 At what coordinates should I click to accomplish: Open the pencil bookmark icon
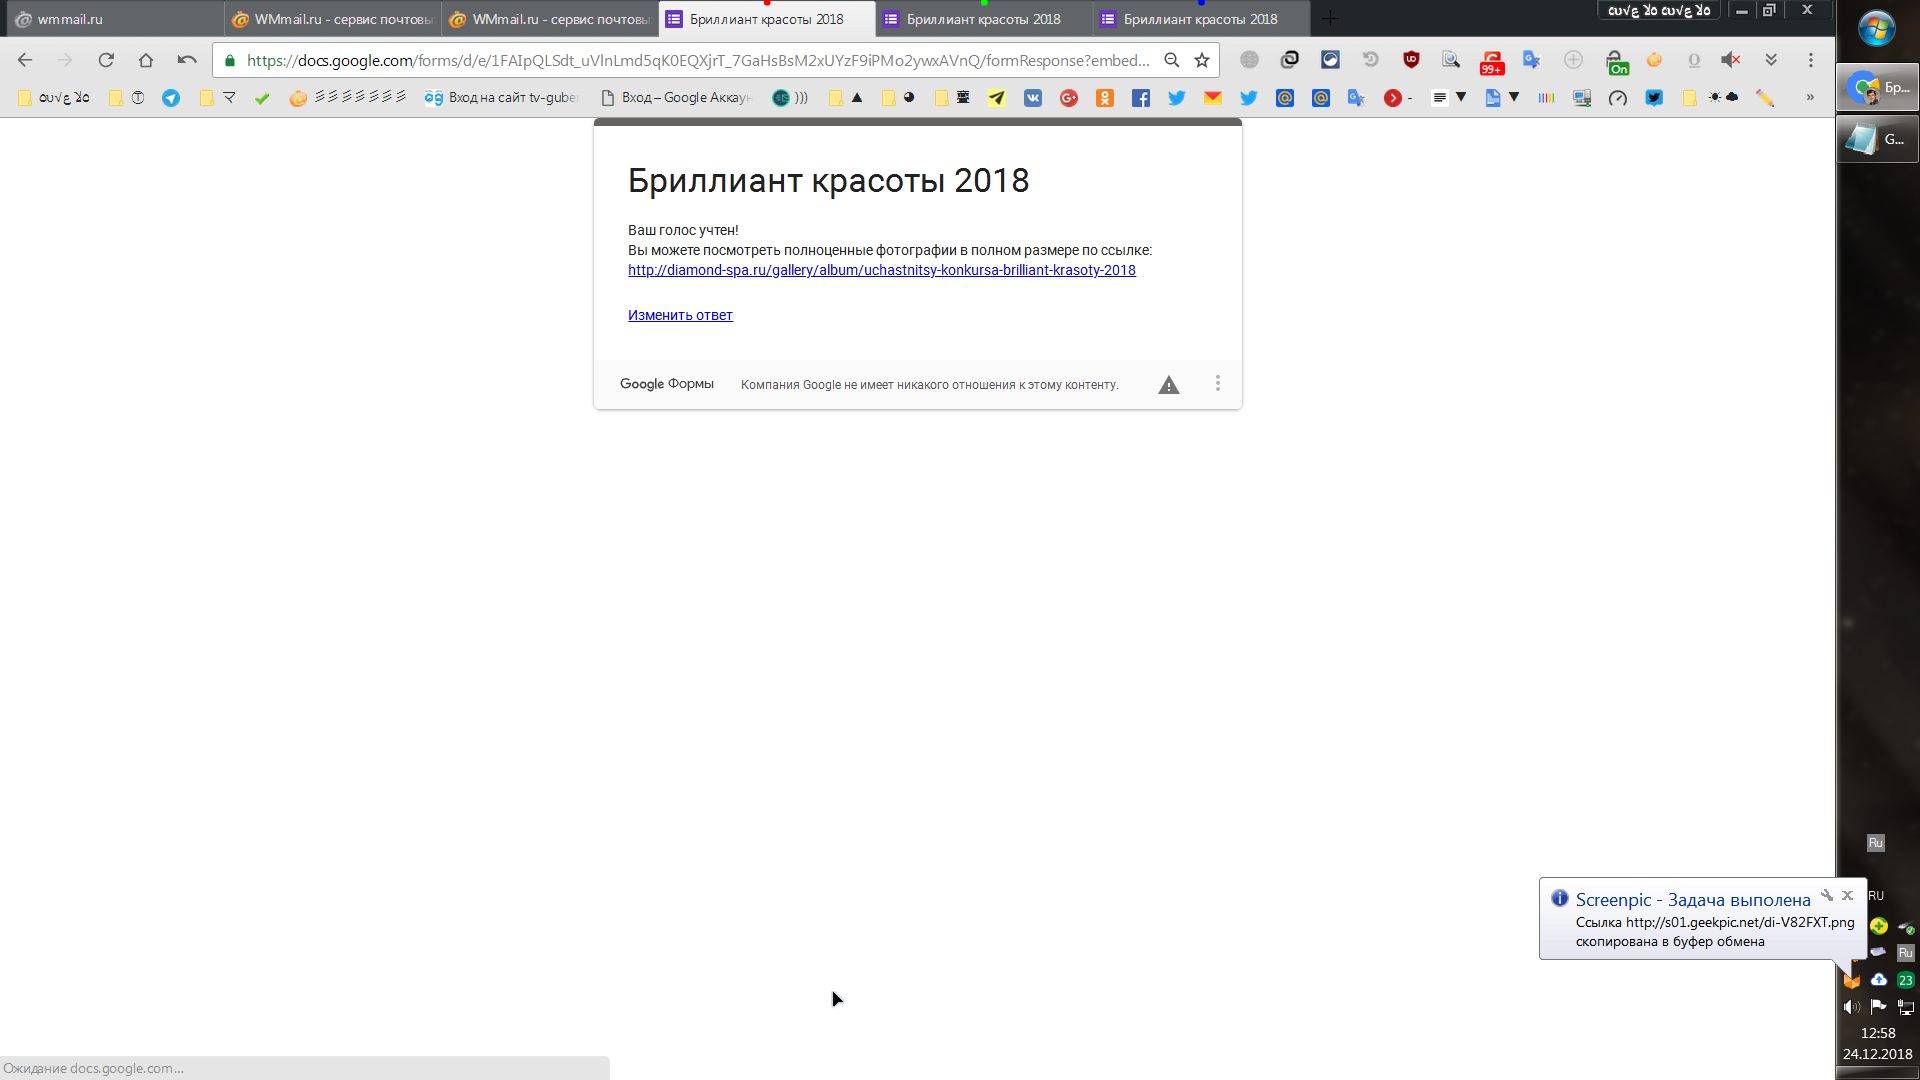1765,97
